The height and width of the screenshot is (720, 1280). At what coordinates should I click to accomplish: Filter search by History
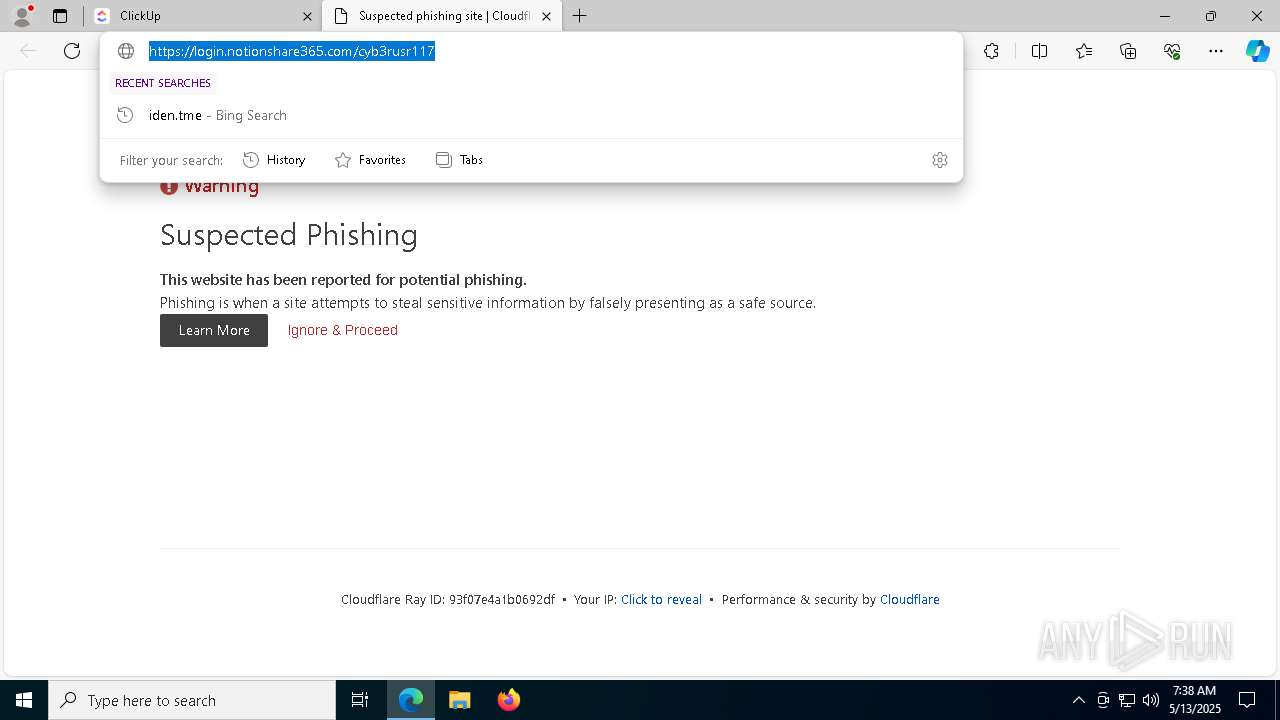click(x=274, y=160)
